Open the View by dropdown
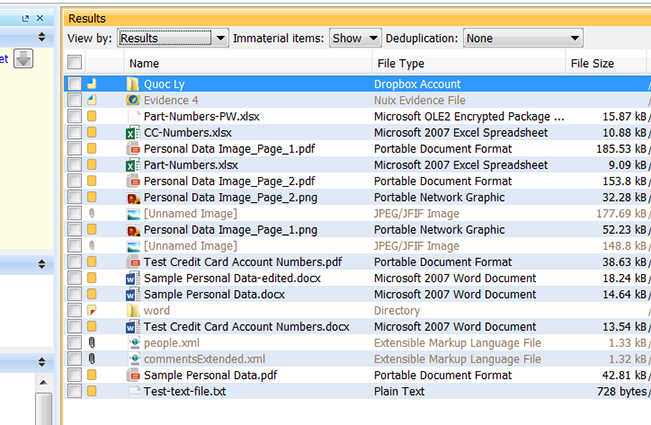The image size is (651, 425). pyautogui.click(x=173, y=38)
